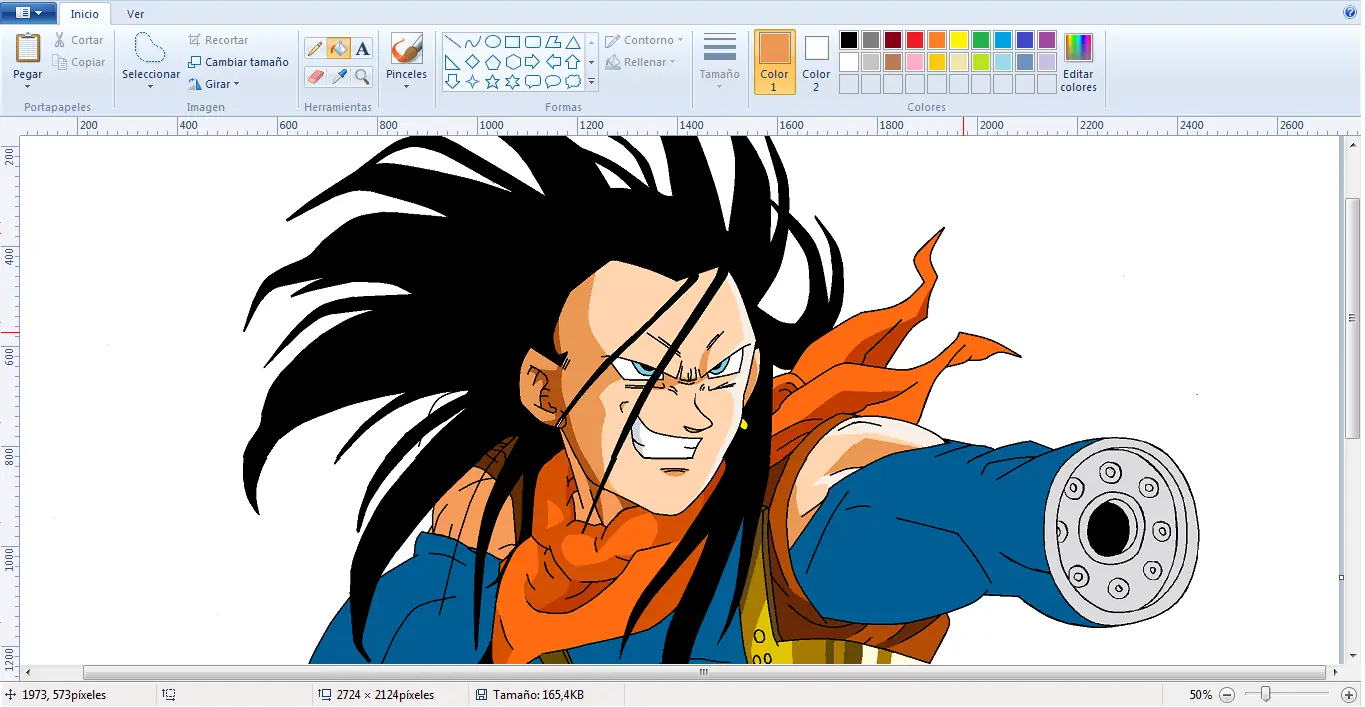Choose the diamond shape
The image size is (1365, 707).
(472, 62)
